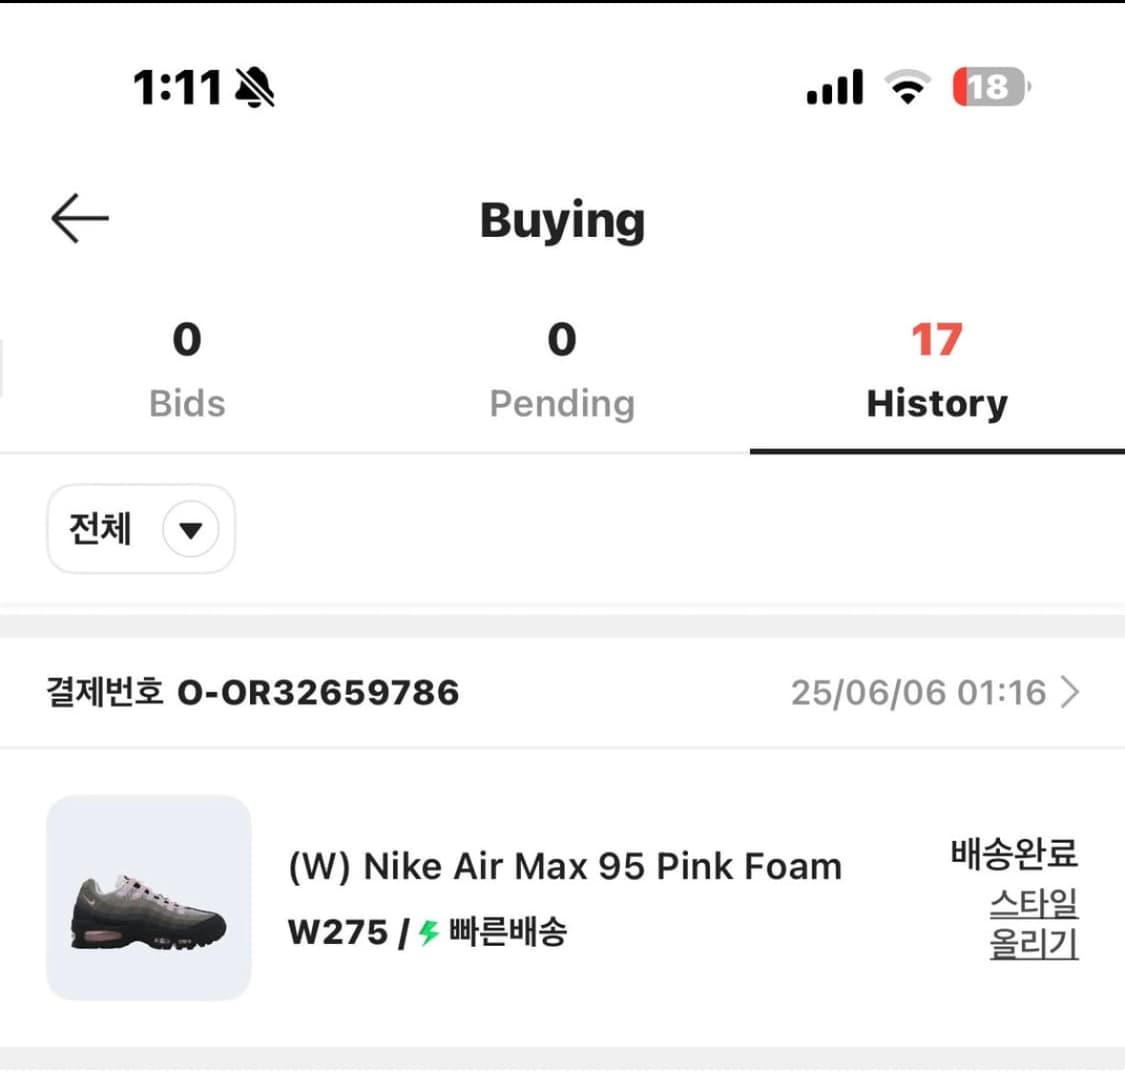Select the History tab showing 17

click(x=937, y=370)
